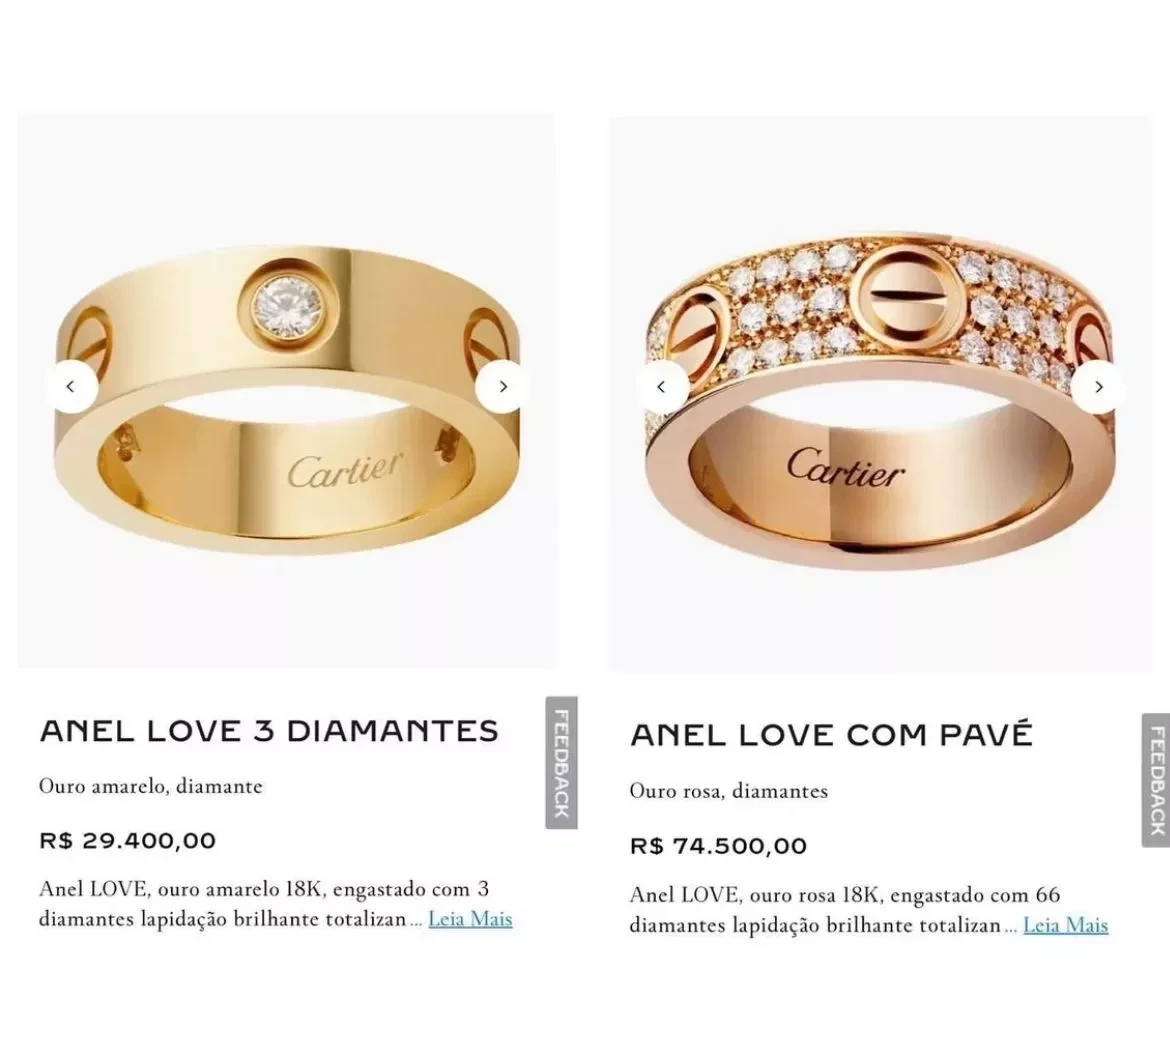Open Anel Love Com Pavé title
1170x1042 pixels.
coord(831,735)
